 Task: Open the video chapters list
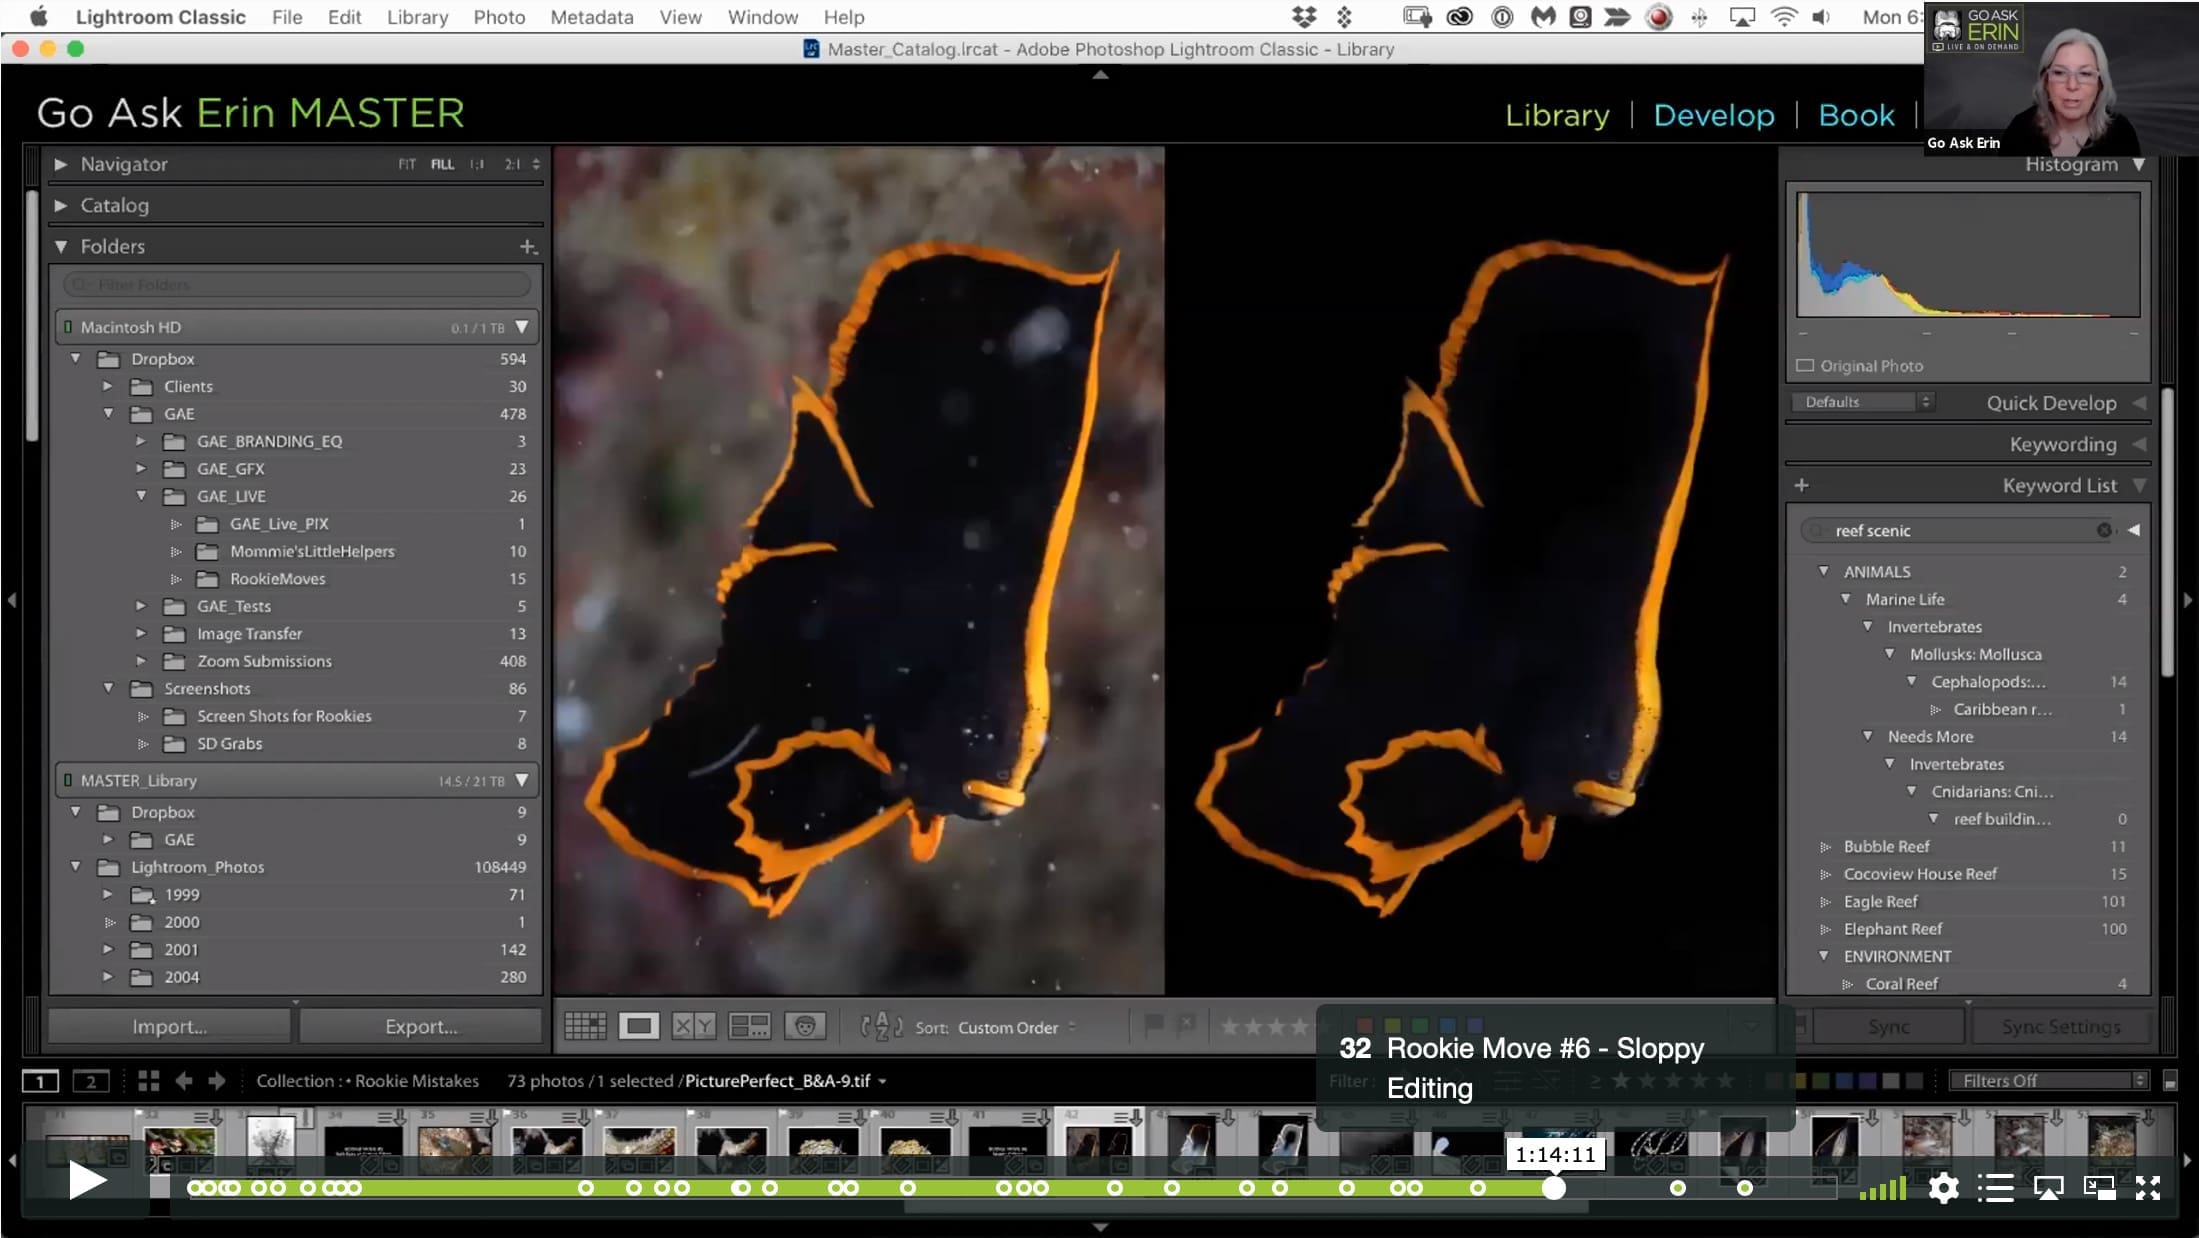(1995, 1188)
